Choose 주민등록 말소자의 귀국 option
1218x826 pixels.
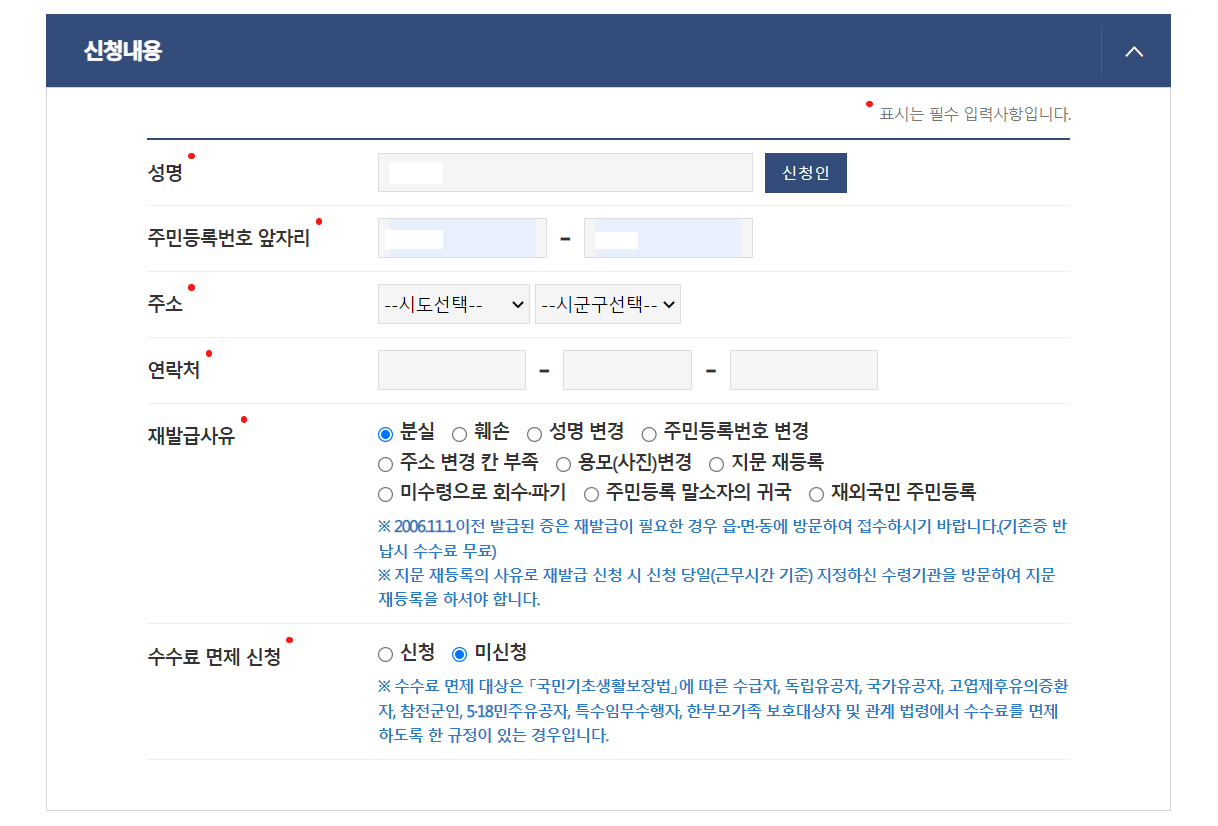point(591,494)
